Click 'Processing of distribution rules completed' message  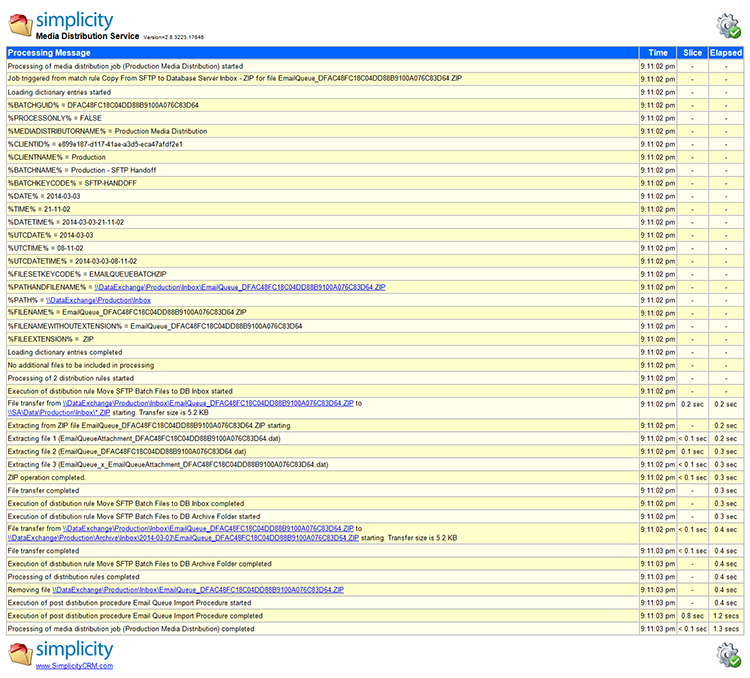(x=74, y=577)
